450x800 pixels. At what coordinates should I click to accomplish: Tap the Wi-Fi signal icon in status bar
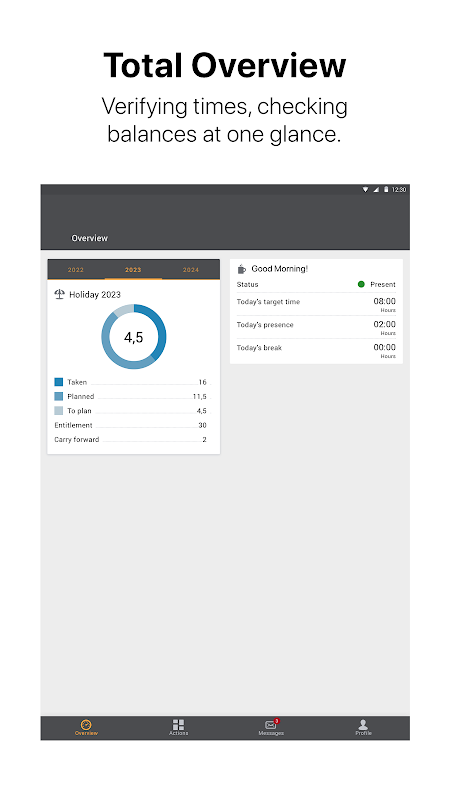click(366, 189)
